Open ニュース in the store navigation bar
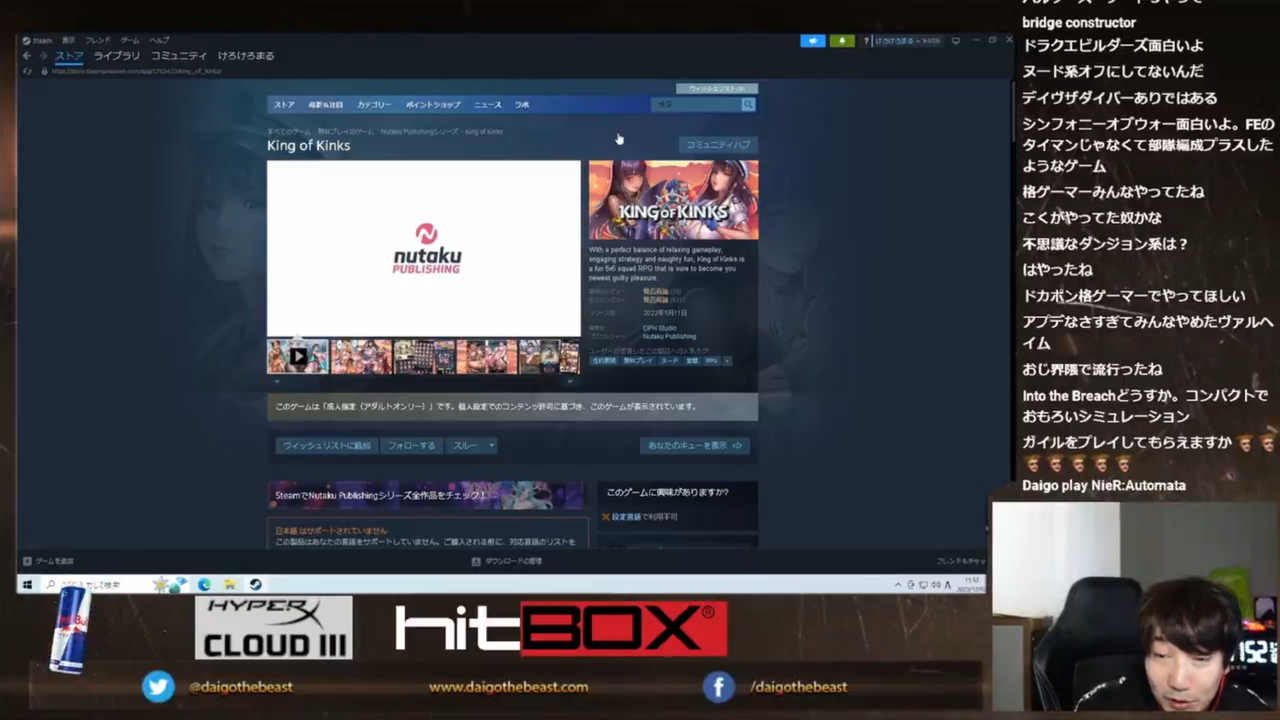The width and height of the screenshot is (1280, 720). click(x=488, y=104)
